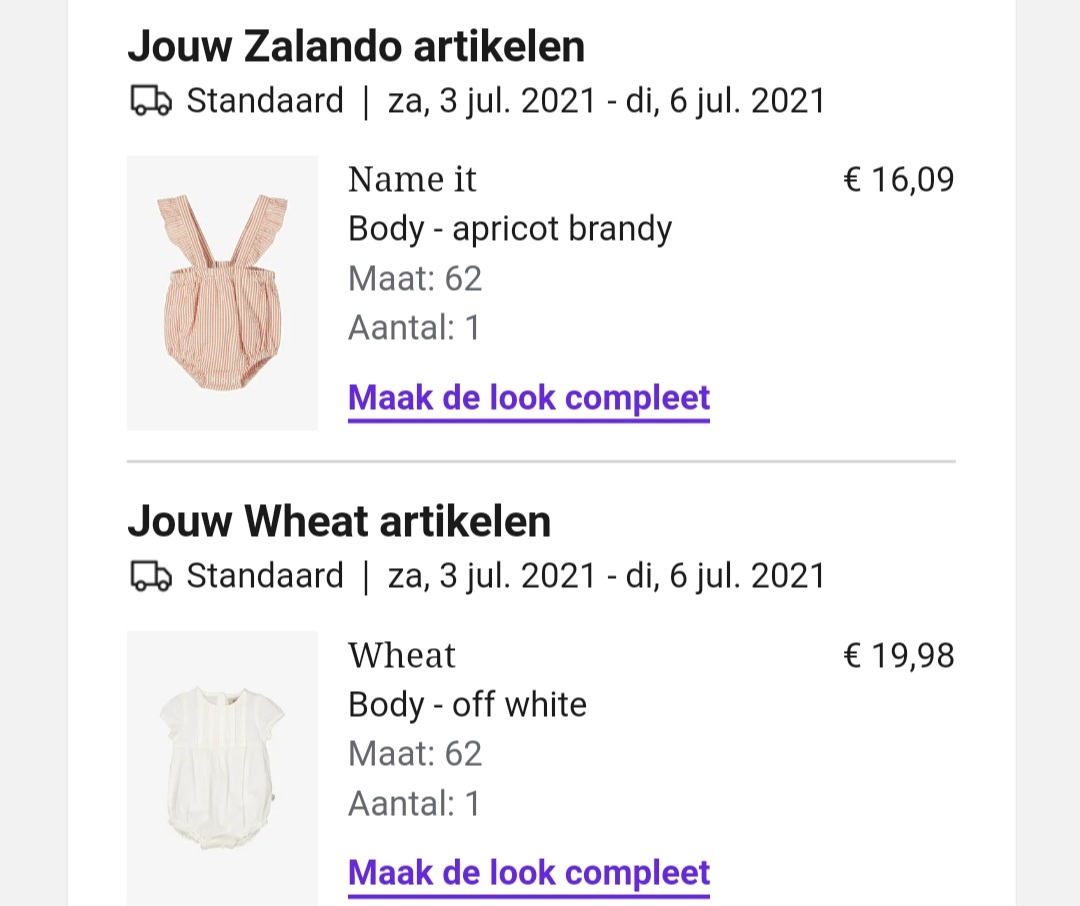Click the € 16,09 price

(x=899, y=180)
